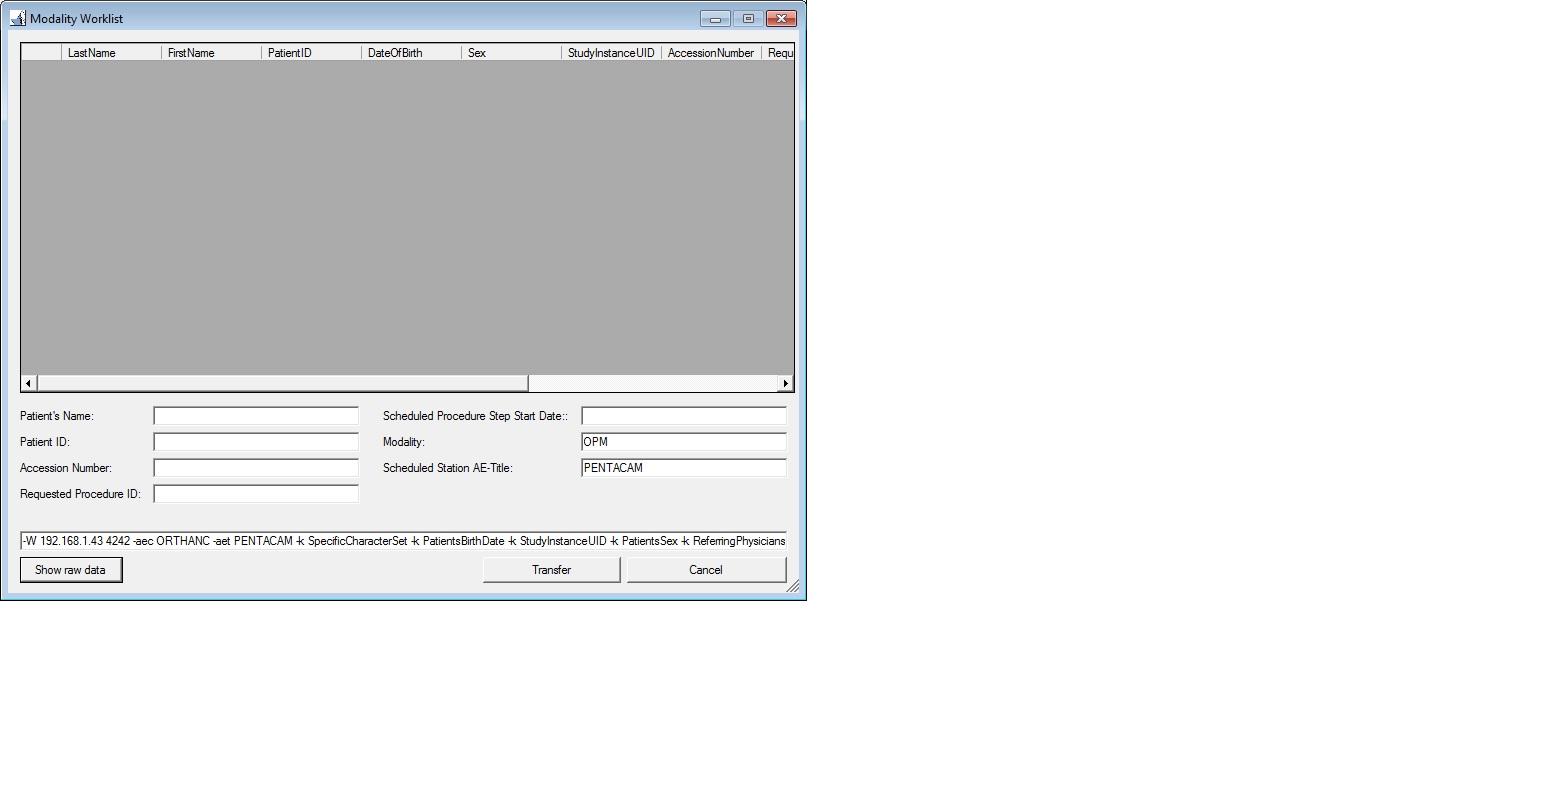Click the table's scroll left arrow
The height and width of the screenshot is (793, 1556).
pos(29,383)
